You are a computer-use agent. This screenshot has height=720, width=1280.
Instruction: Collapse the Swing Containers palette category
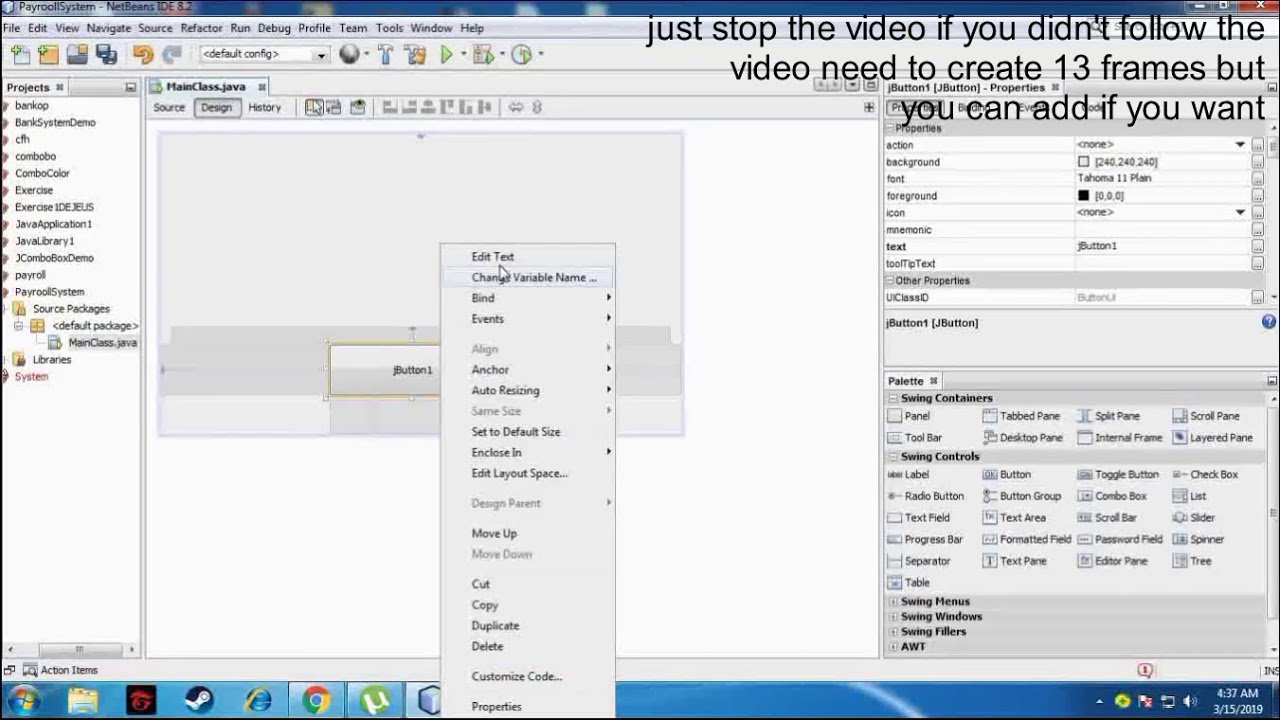click(892, 398)
